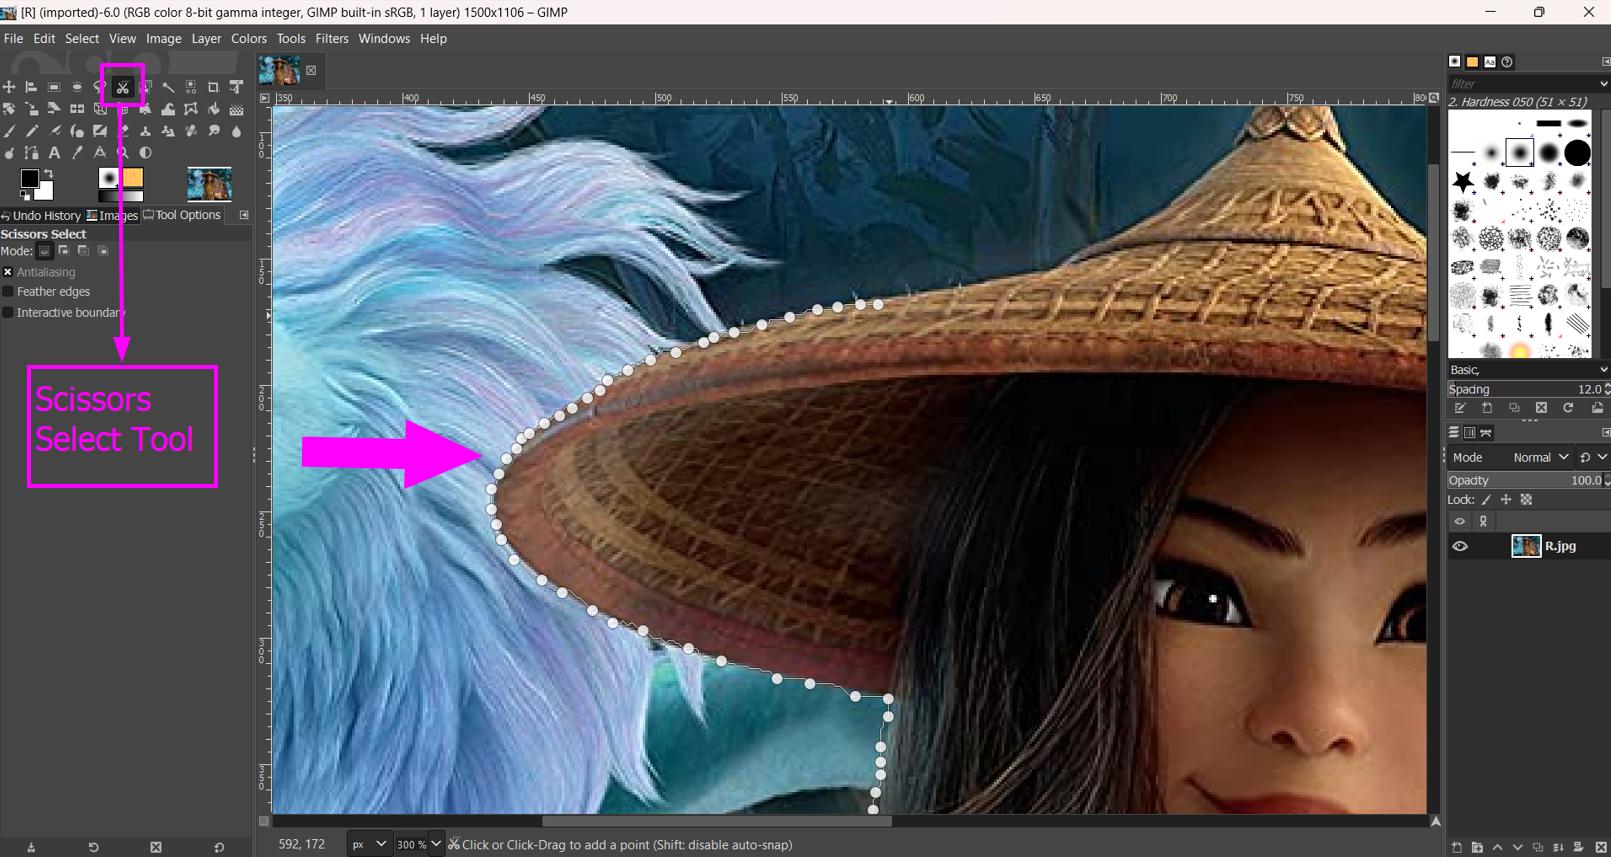Switch to the Undo History tab
This screenshot has width=1611, height=857.
[41, 215]
